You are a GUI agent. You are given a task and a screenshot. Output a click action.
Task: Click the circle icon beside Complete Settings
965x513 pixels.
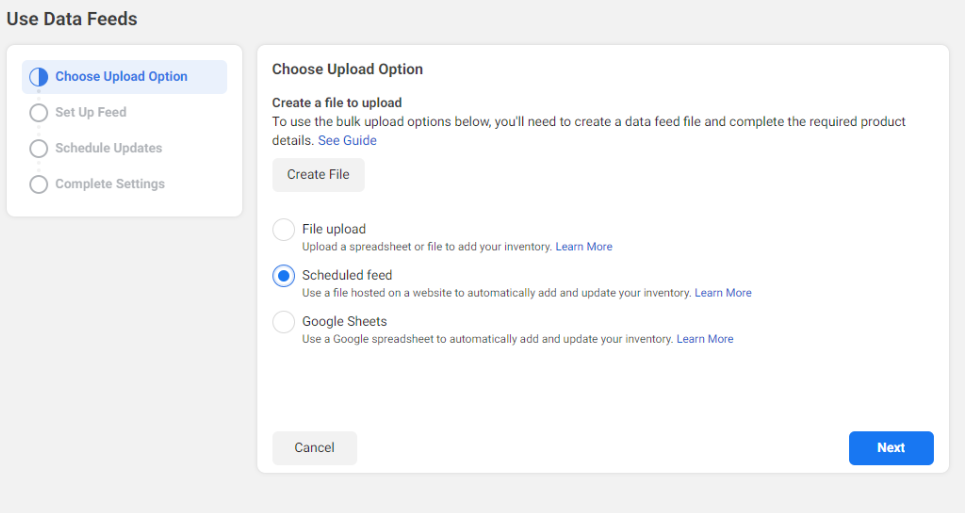(39, 184)
